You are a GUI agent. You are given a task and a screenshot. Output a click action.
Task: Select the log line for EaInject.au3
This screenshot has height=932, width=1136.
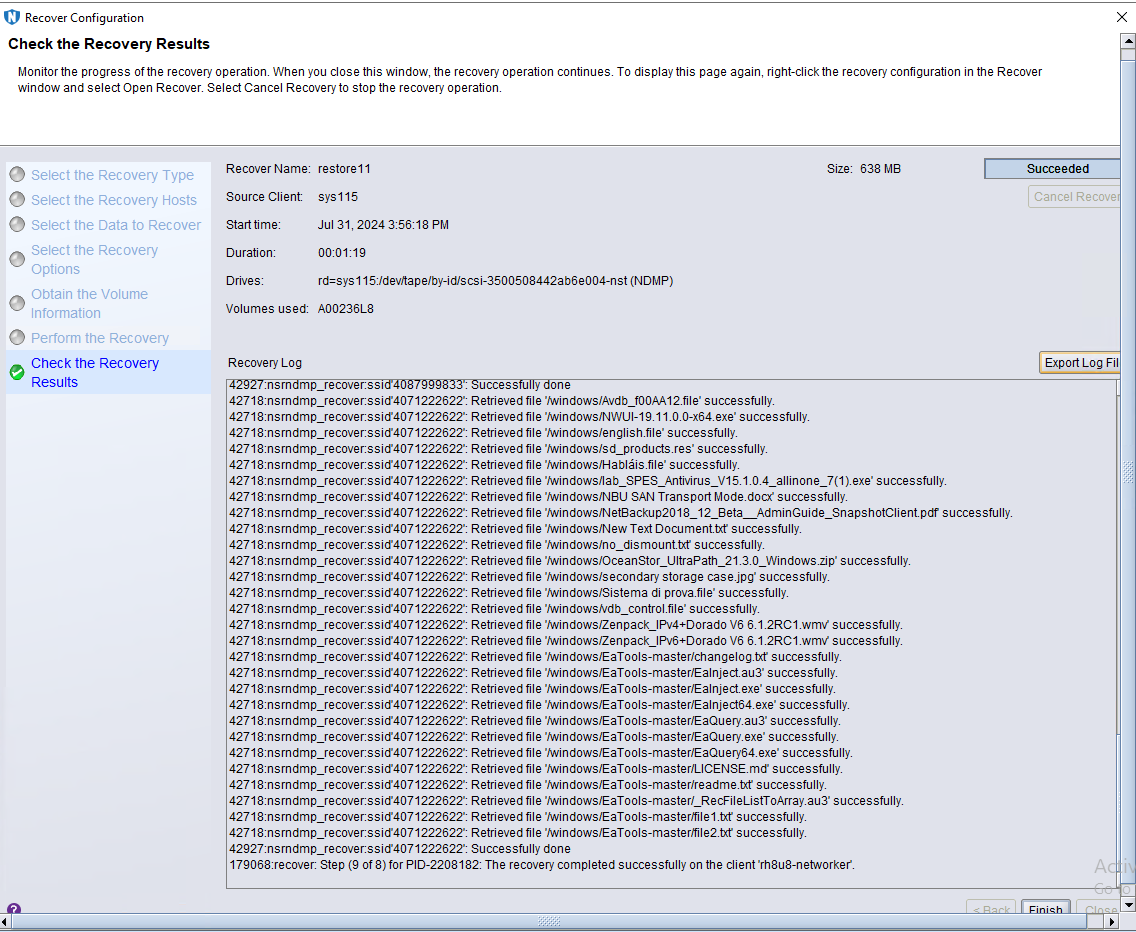click(533, 672)
